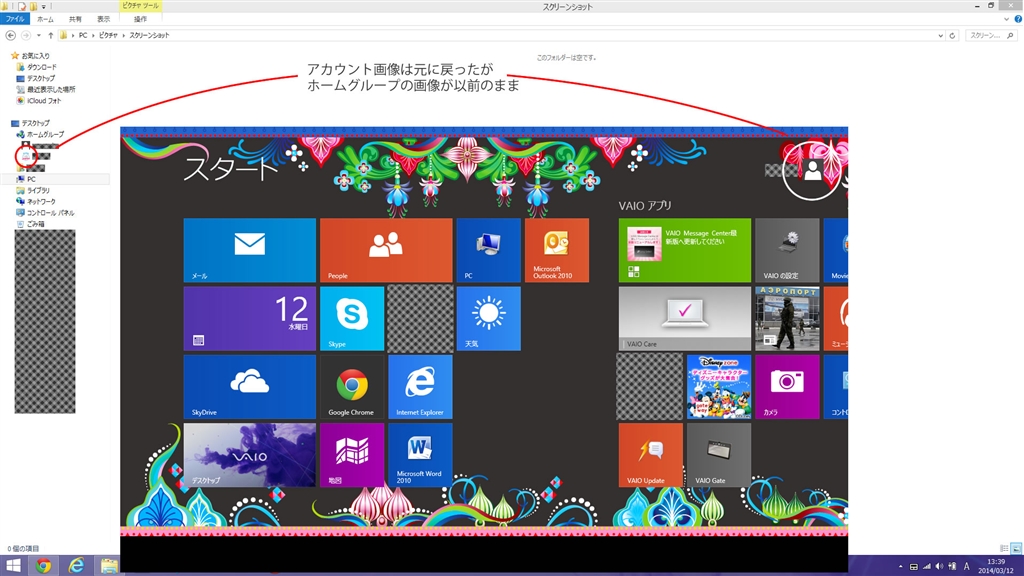Open the VAIO Update tile

(650, 454)
